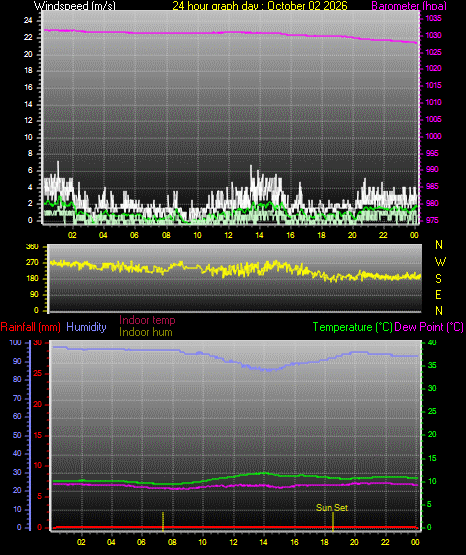Click the green 40 value on temperature axis

[432, 343]
